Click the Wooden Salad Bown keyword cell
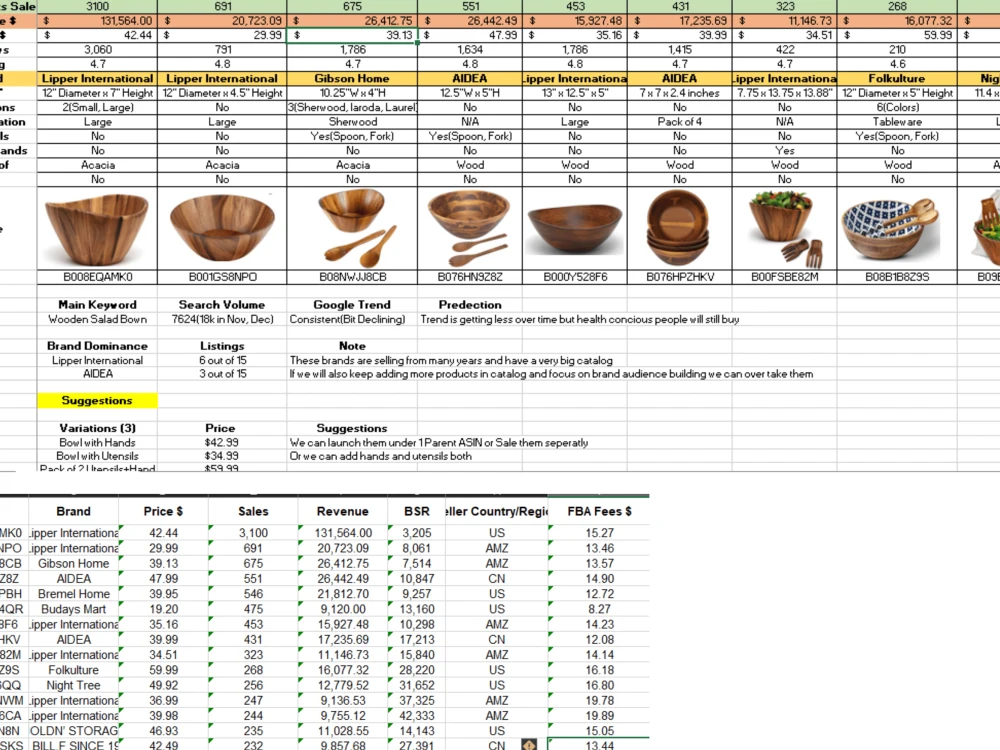The height and width of the screenshot is (750, 1000). (97, 319)
